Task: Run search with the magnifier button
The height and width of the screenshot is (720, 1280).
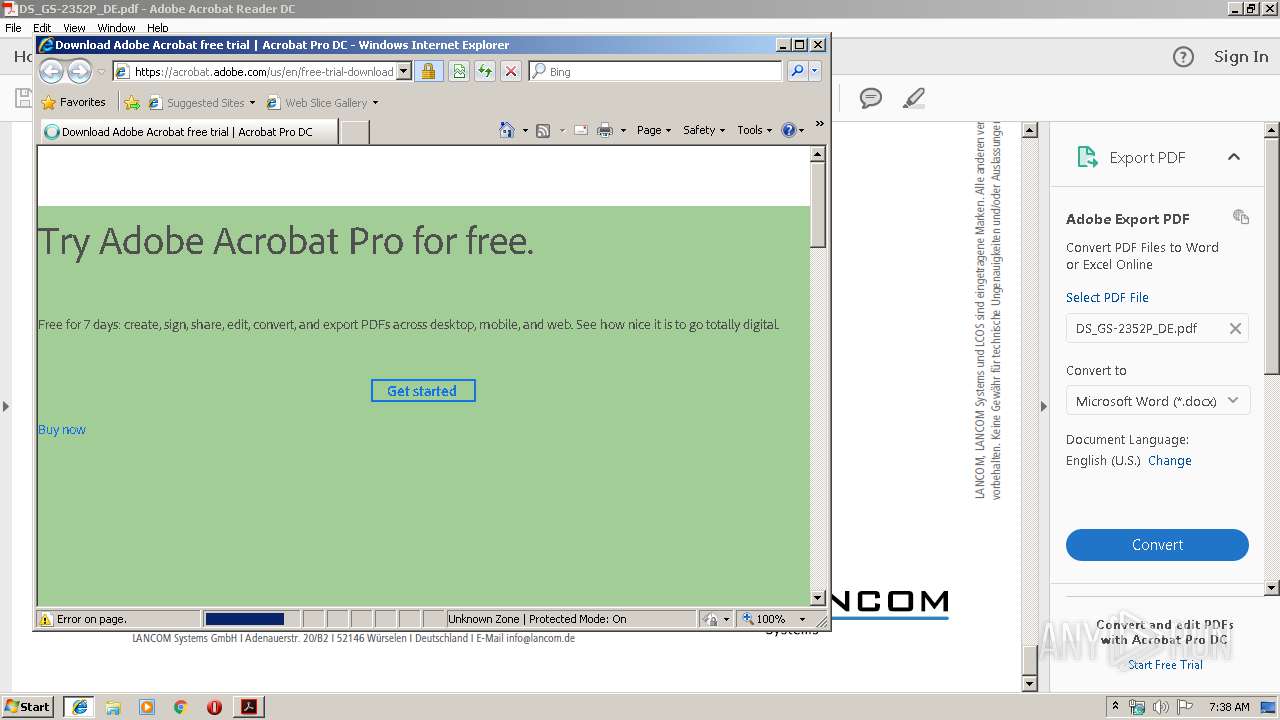Action: click(x=797, y=72)
